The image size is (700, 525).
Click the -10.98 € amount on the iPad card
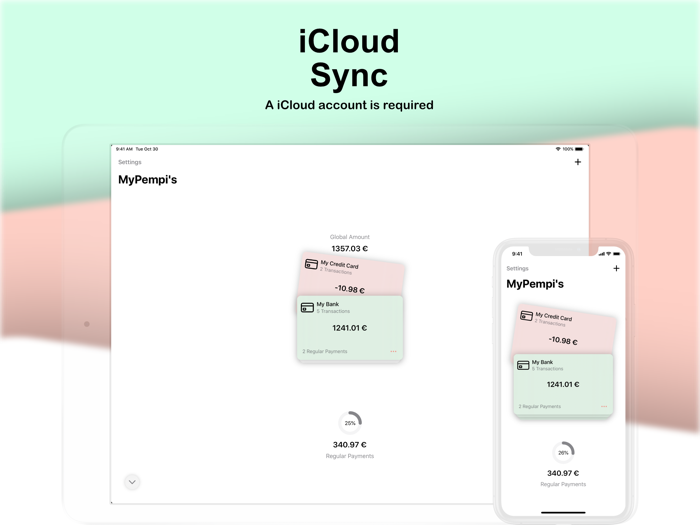pyautogui.click(x=350, y=289)
